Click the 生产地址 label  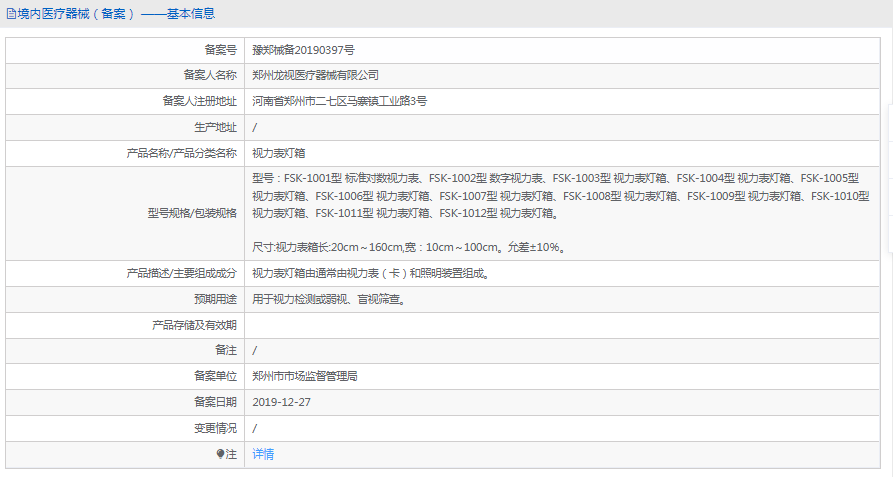[215, 128]
